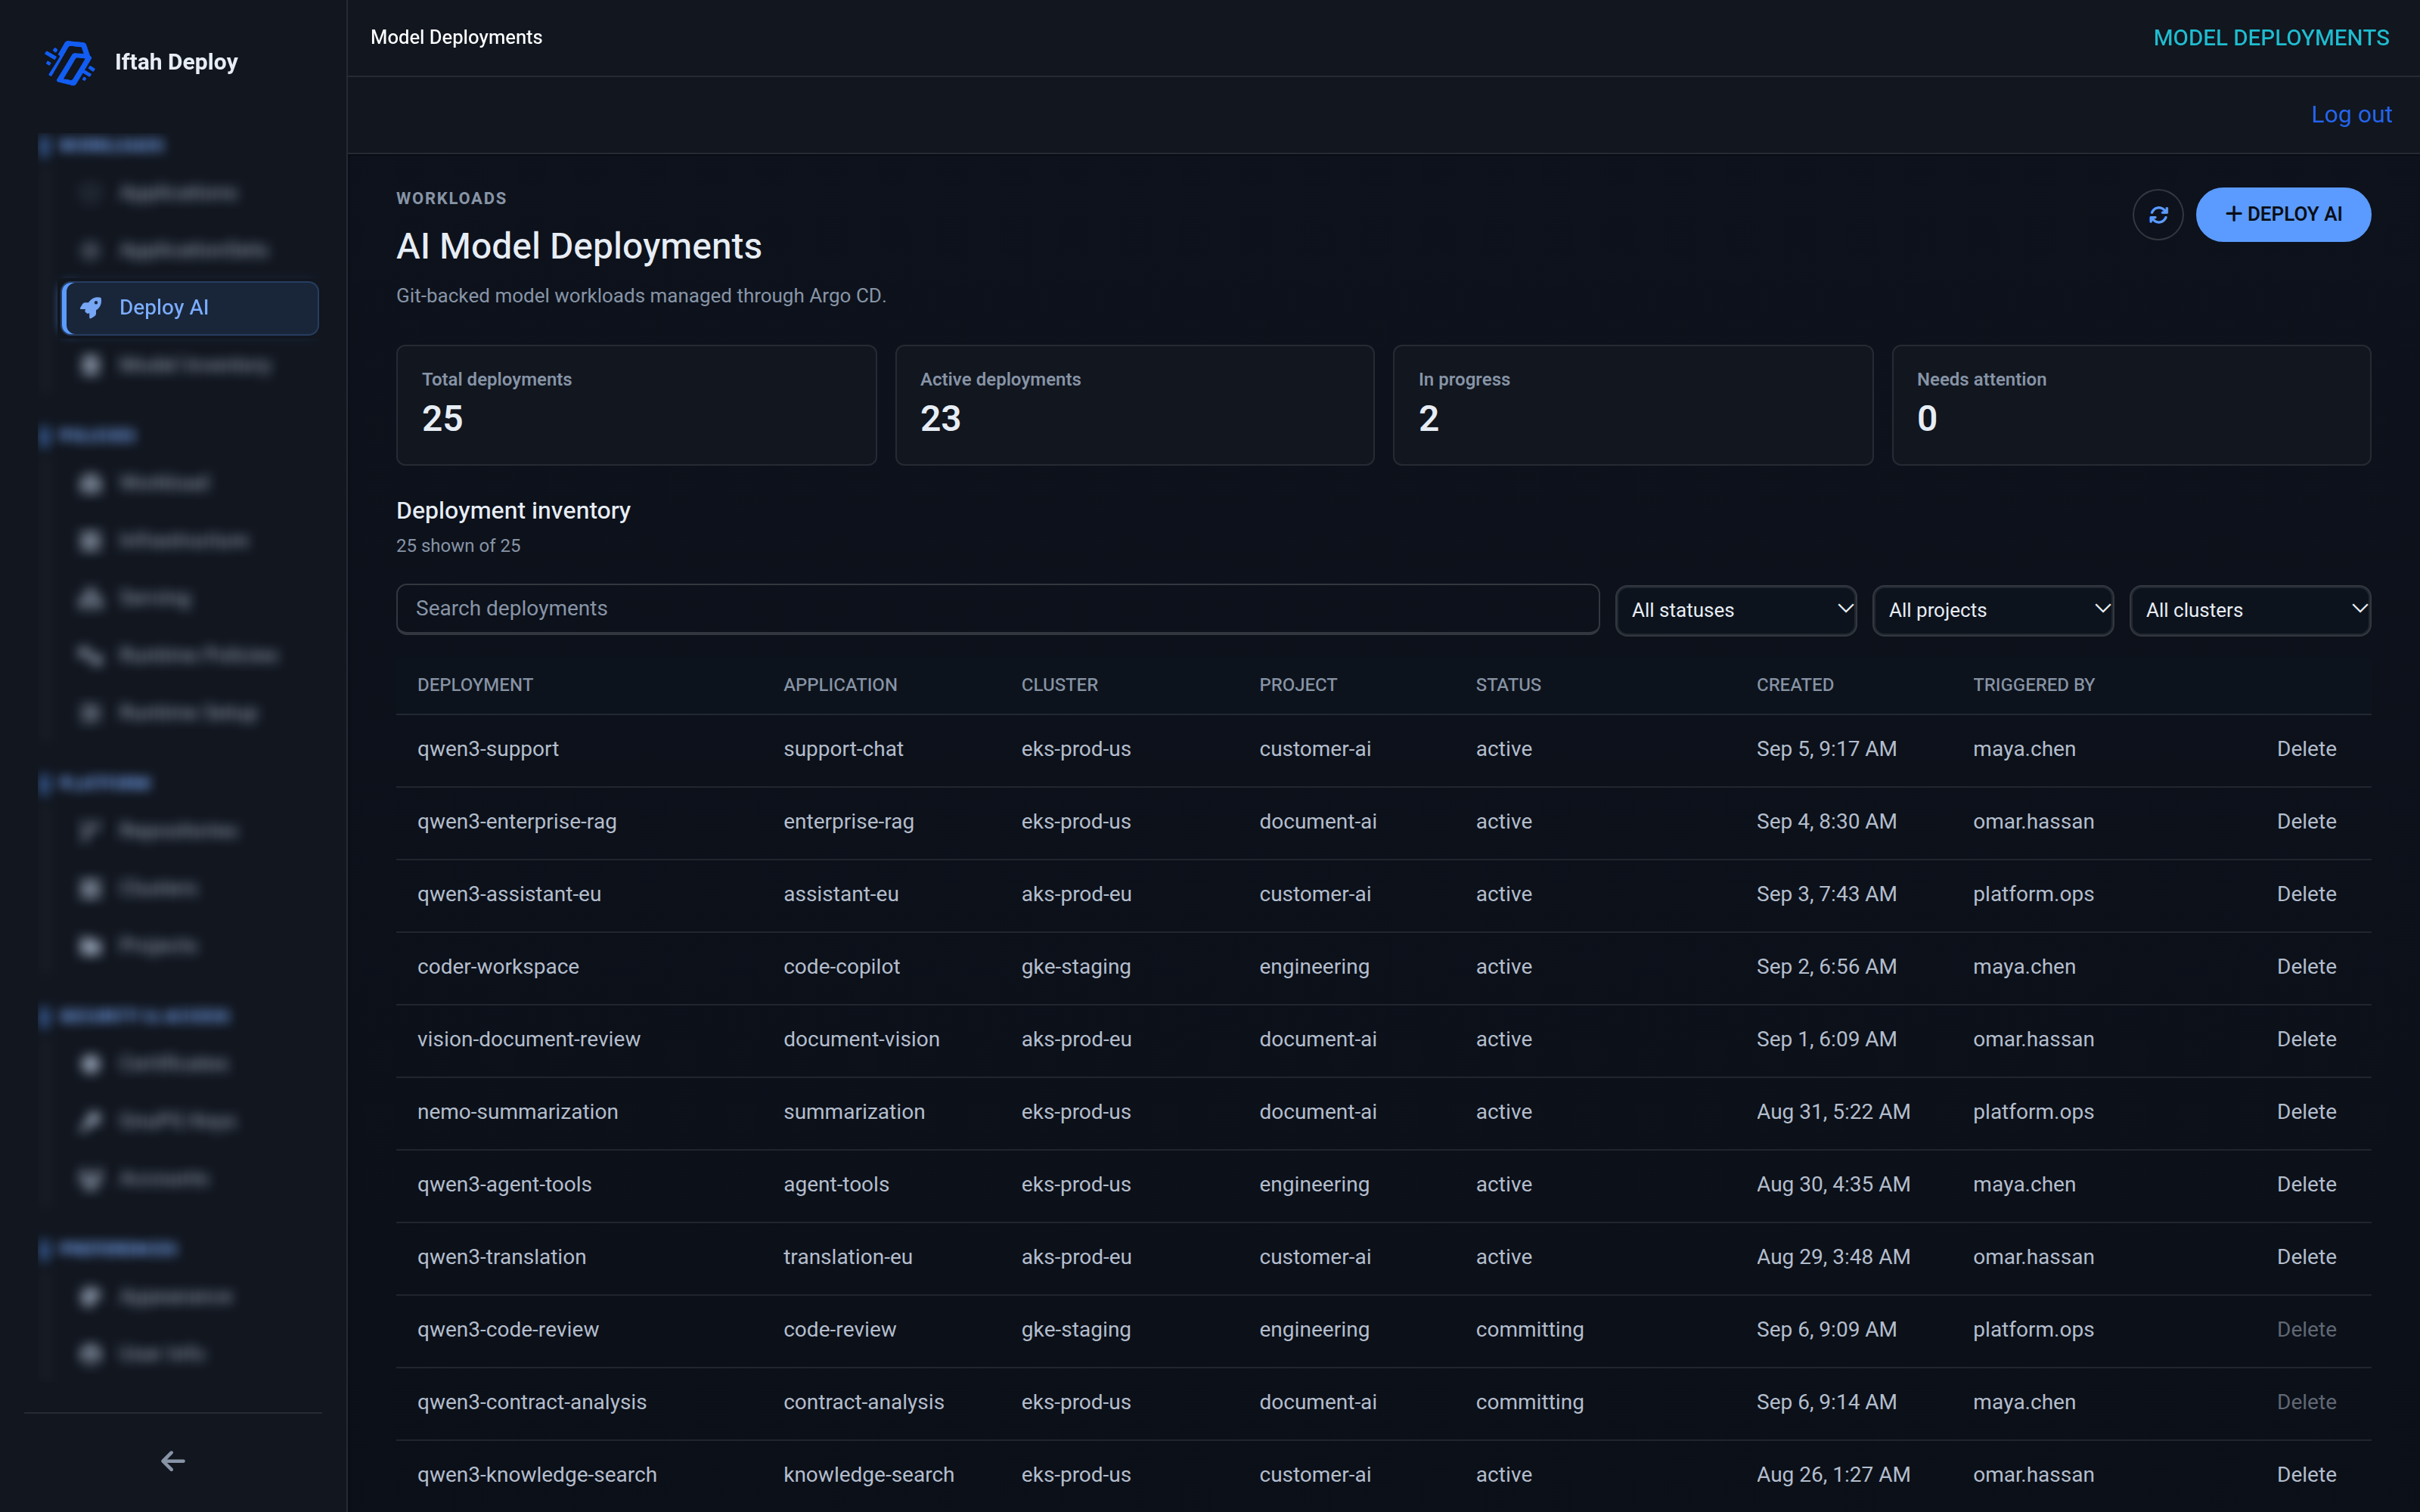Expand the All clusters dropdown

[x=2250, y=610]
